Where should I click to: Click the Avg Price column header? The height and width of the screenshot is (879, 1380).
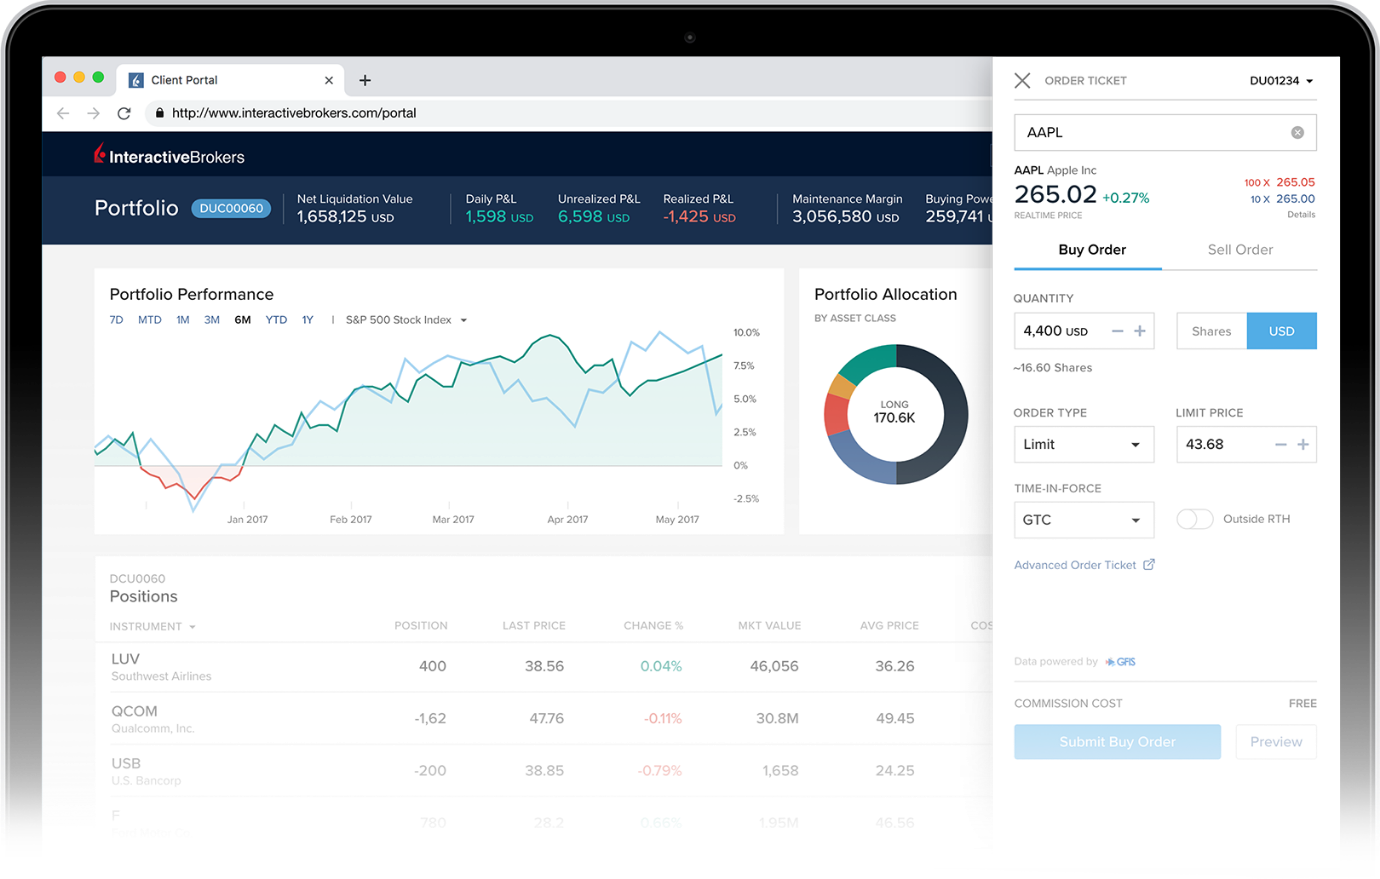click(x=889, y=626)
